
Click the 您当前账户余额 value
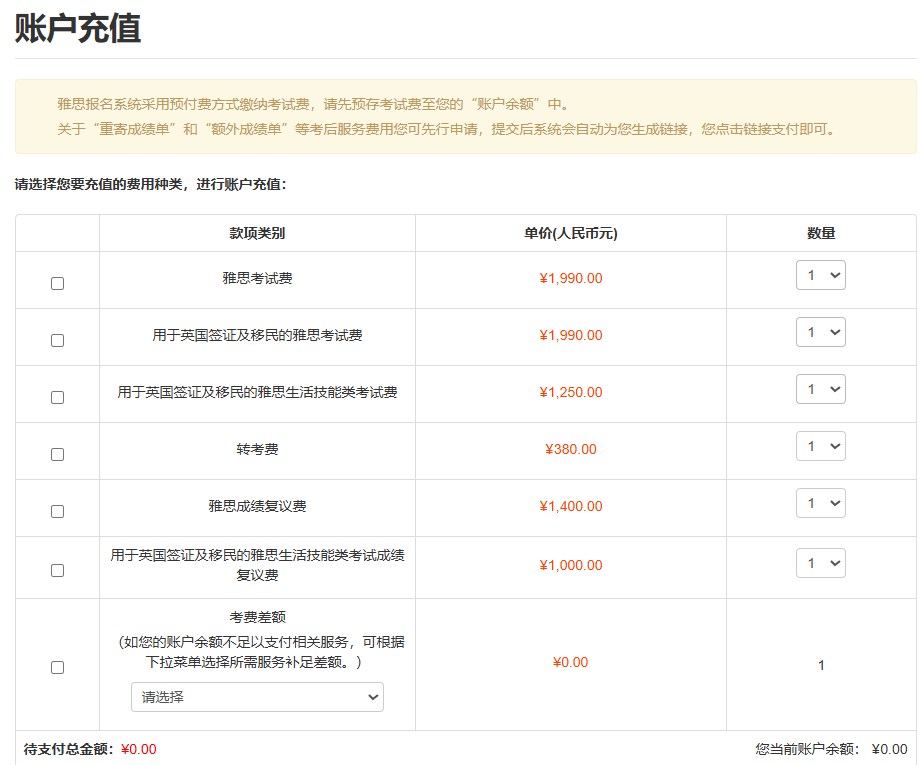tap(889, 749)
